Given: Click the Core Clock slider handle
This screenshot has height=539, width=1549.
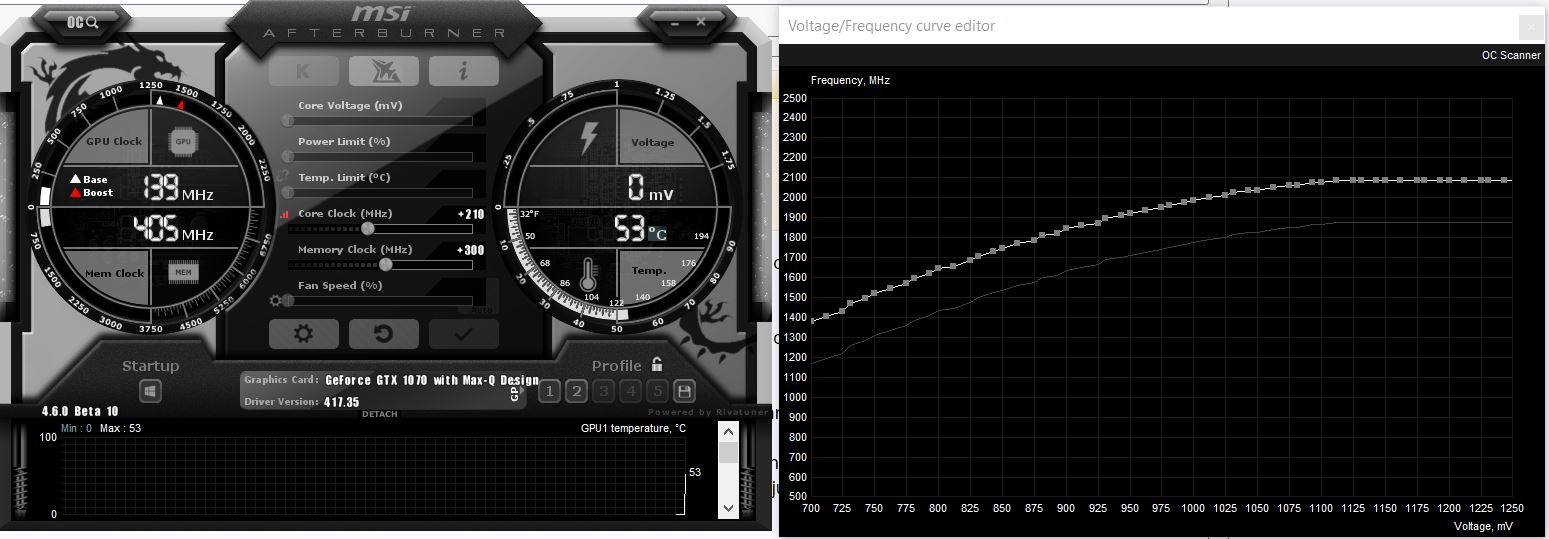Looking at the screenshot, I should (367, 229).
